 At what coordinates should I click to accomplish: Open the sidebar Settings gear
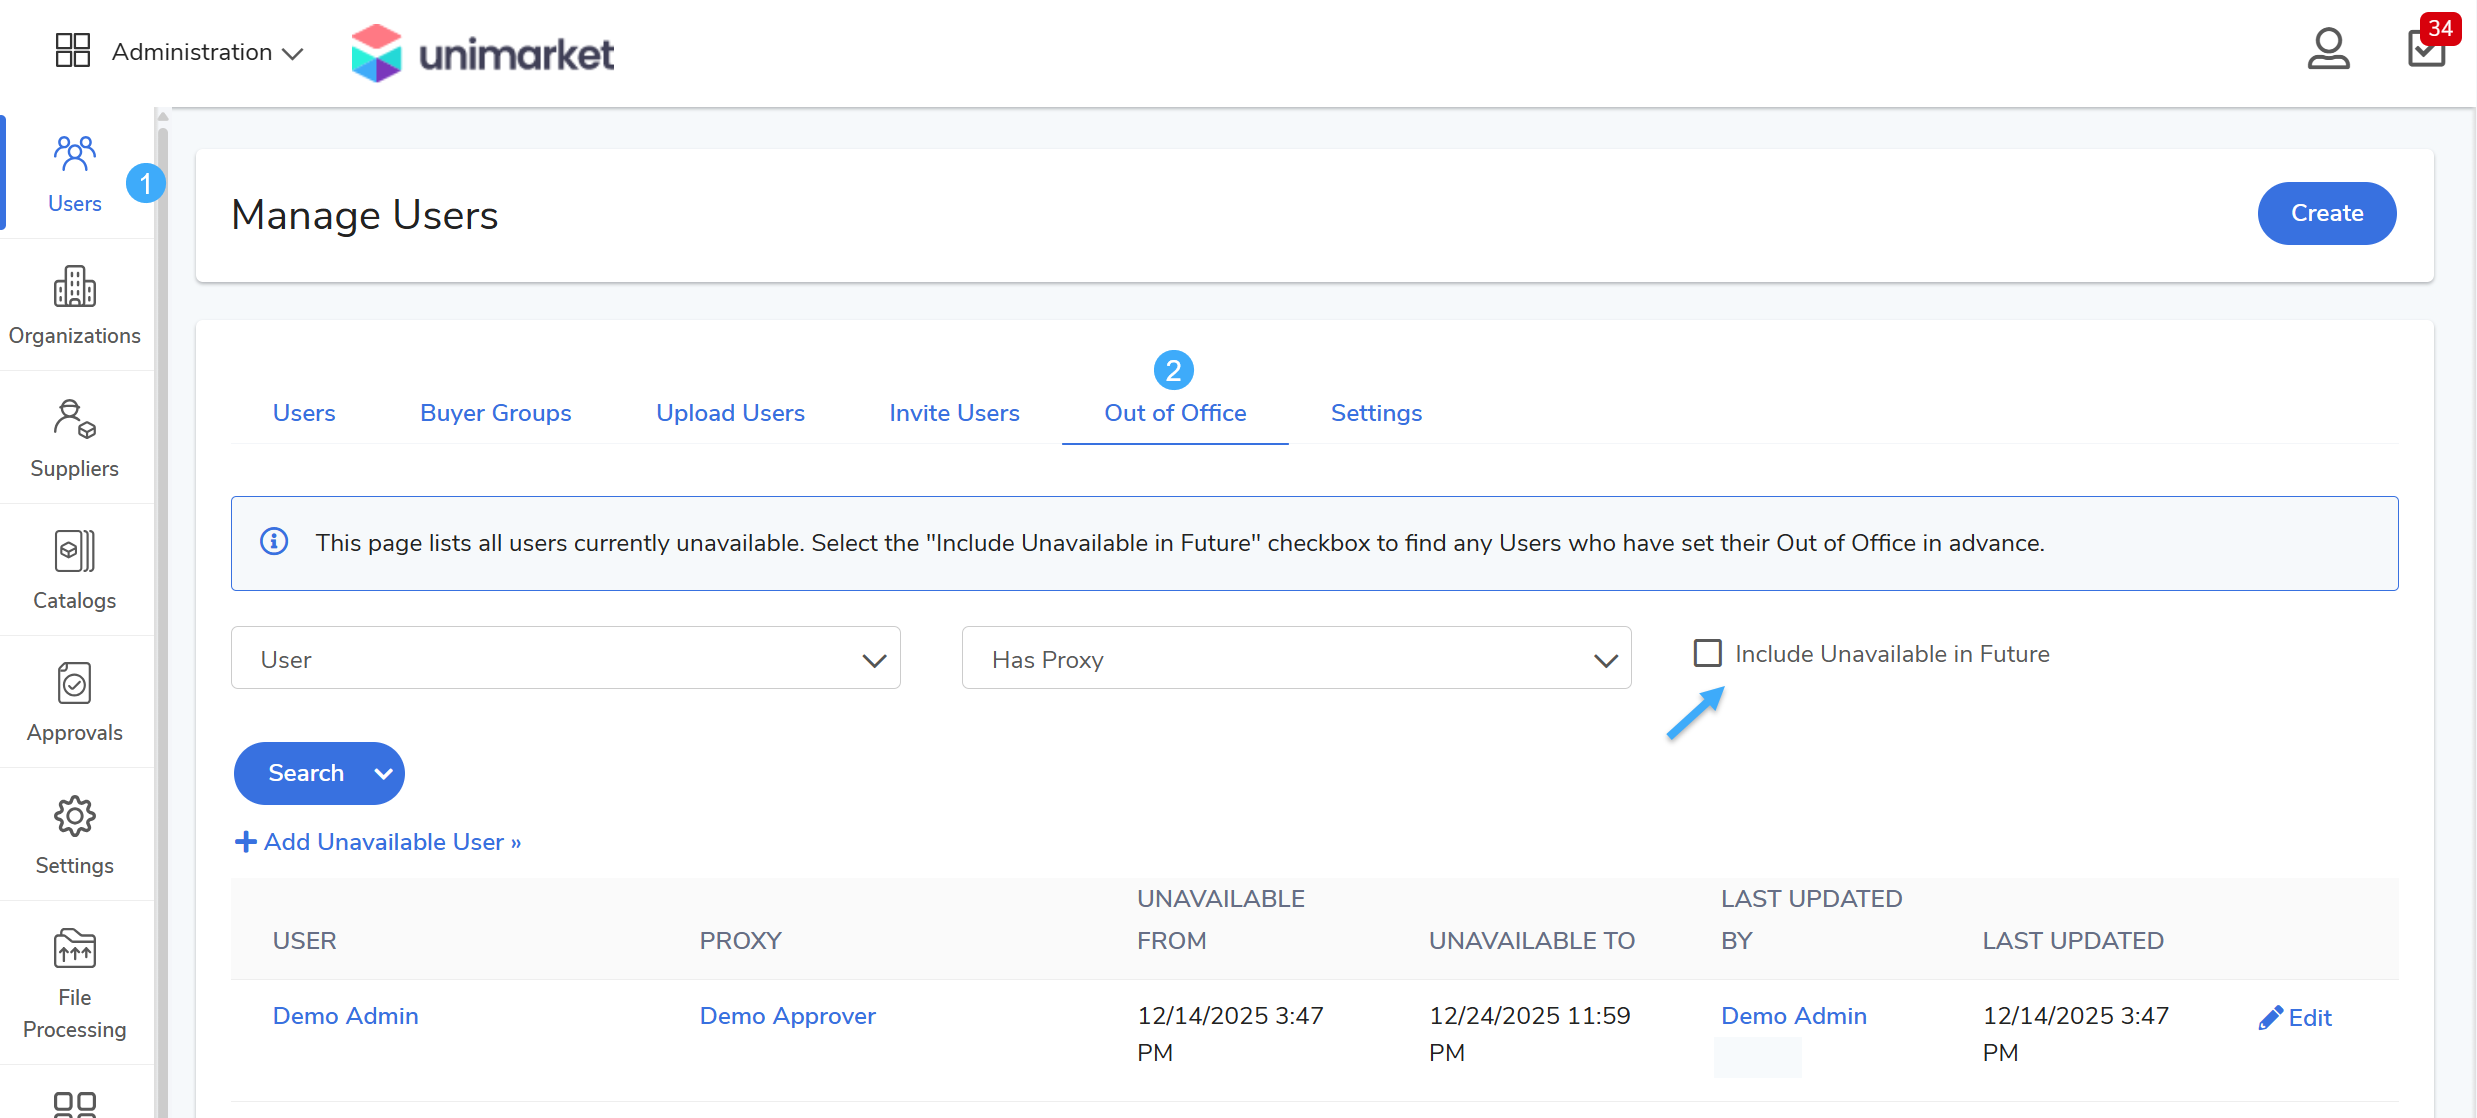click(x=74, y=835)
